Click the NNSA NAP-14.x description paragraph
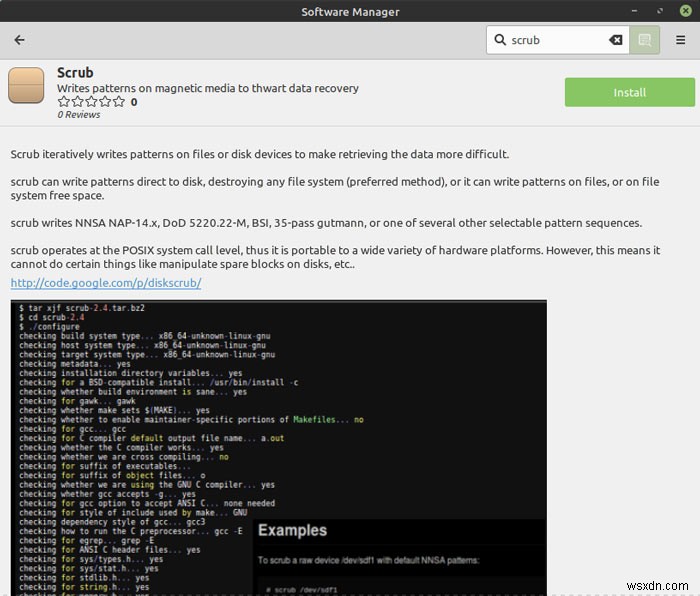 [x=326, y=223]
